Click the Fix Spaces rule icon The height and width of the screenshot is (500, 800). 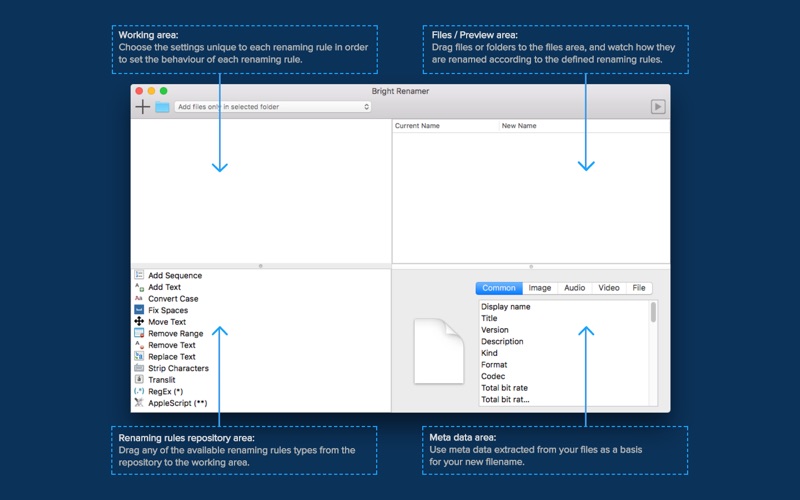tap(139, 310)
